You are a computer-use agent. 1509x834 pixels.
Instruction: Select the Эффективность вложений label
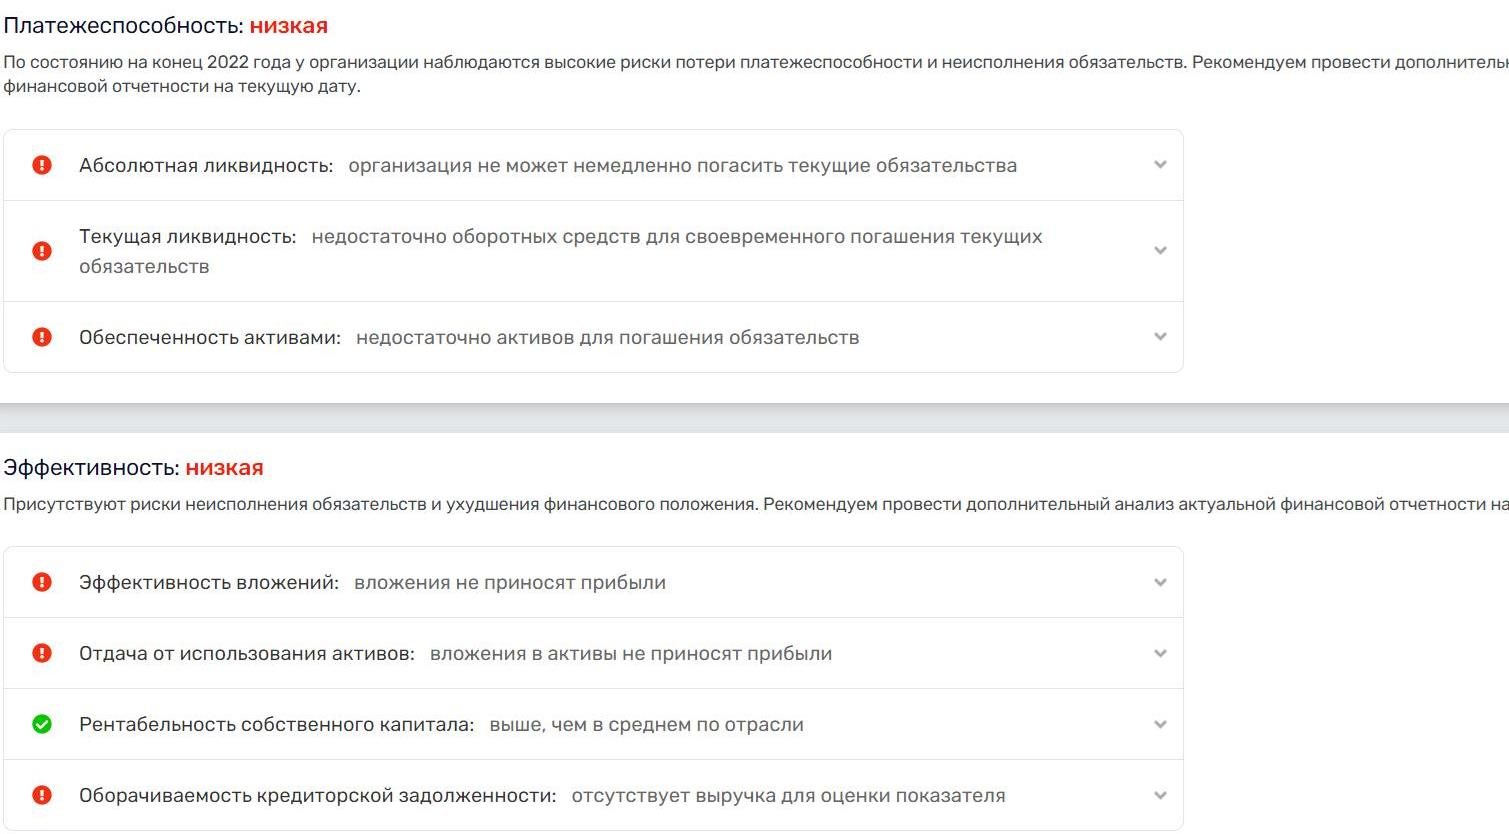coord(209,583)
